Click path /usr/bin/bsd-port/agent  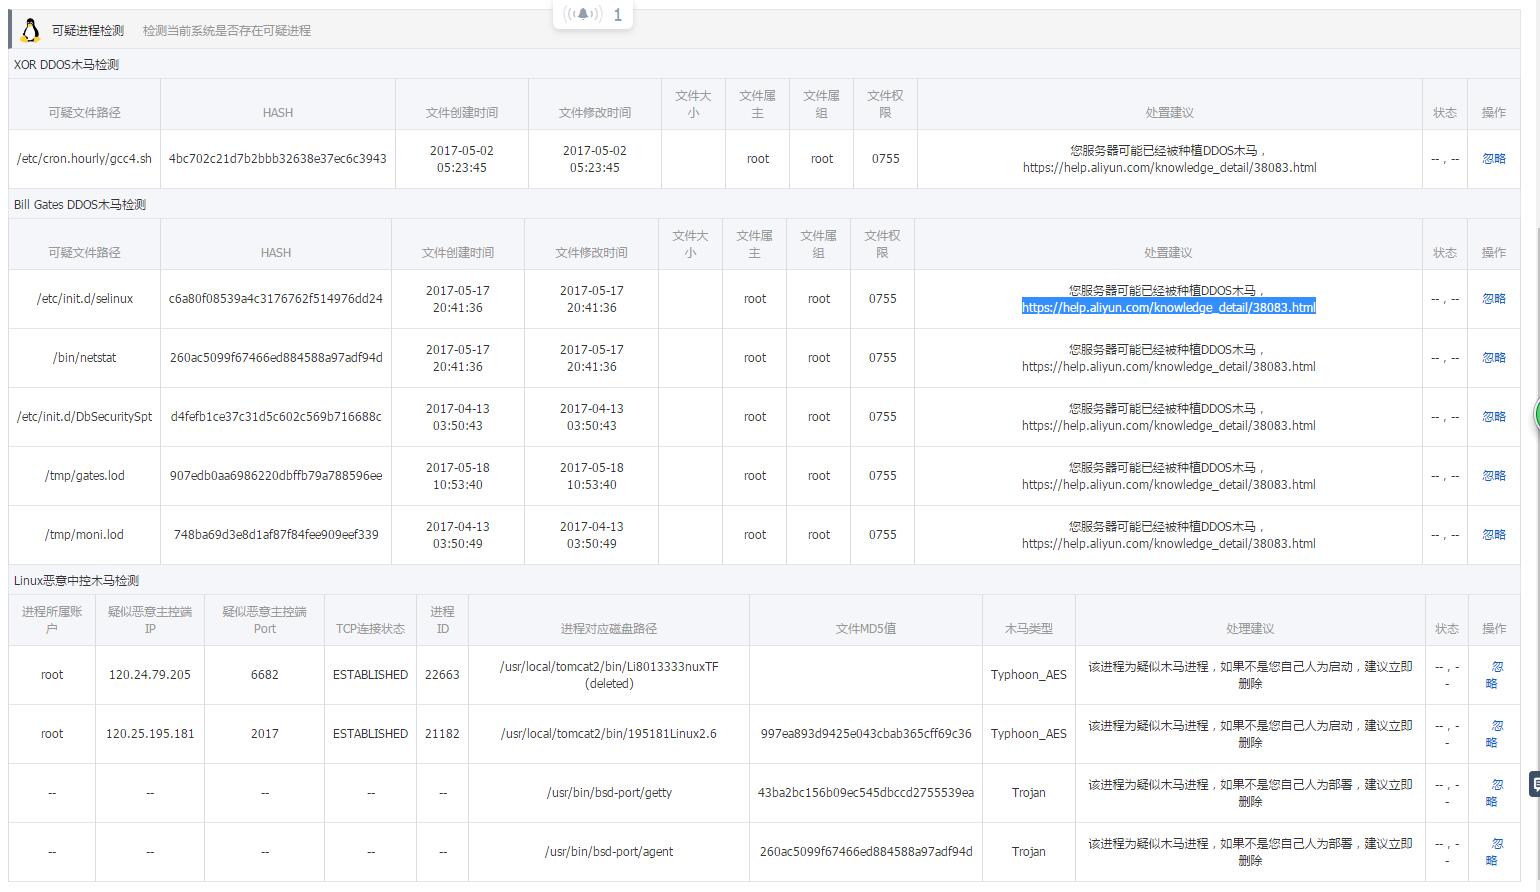click(608, 852)
